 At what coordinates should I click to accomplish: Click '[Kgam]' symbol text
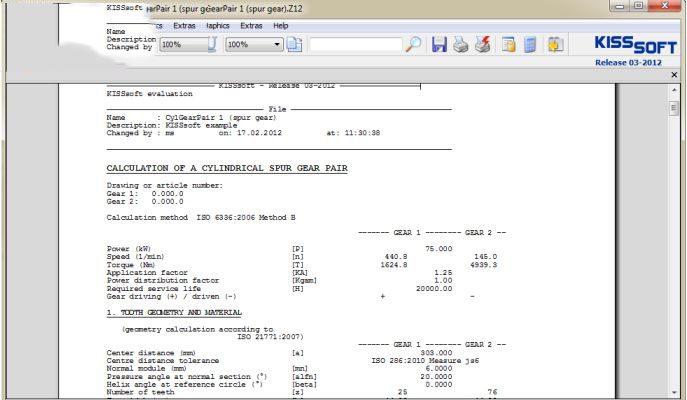tap(304, 281)
